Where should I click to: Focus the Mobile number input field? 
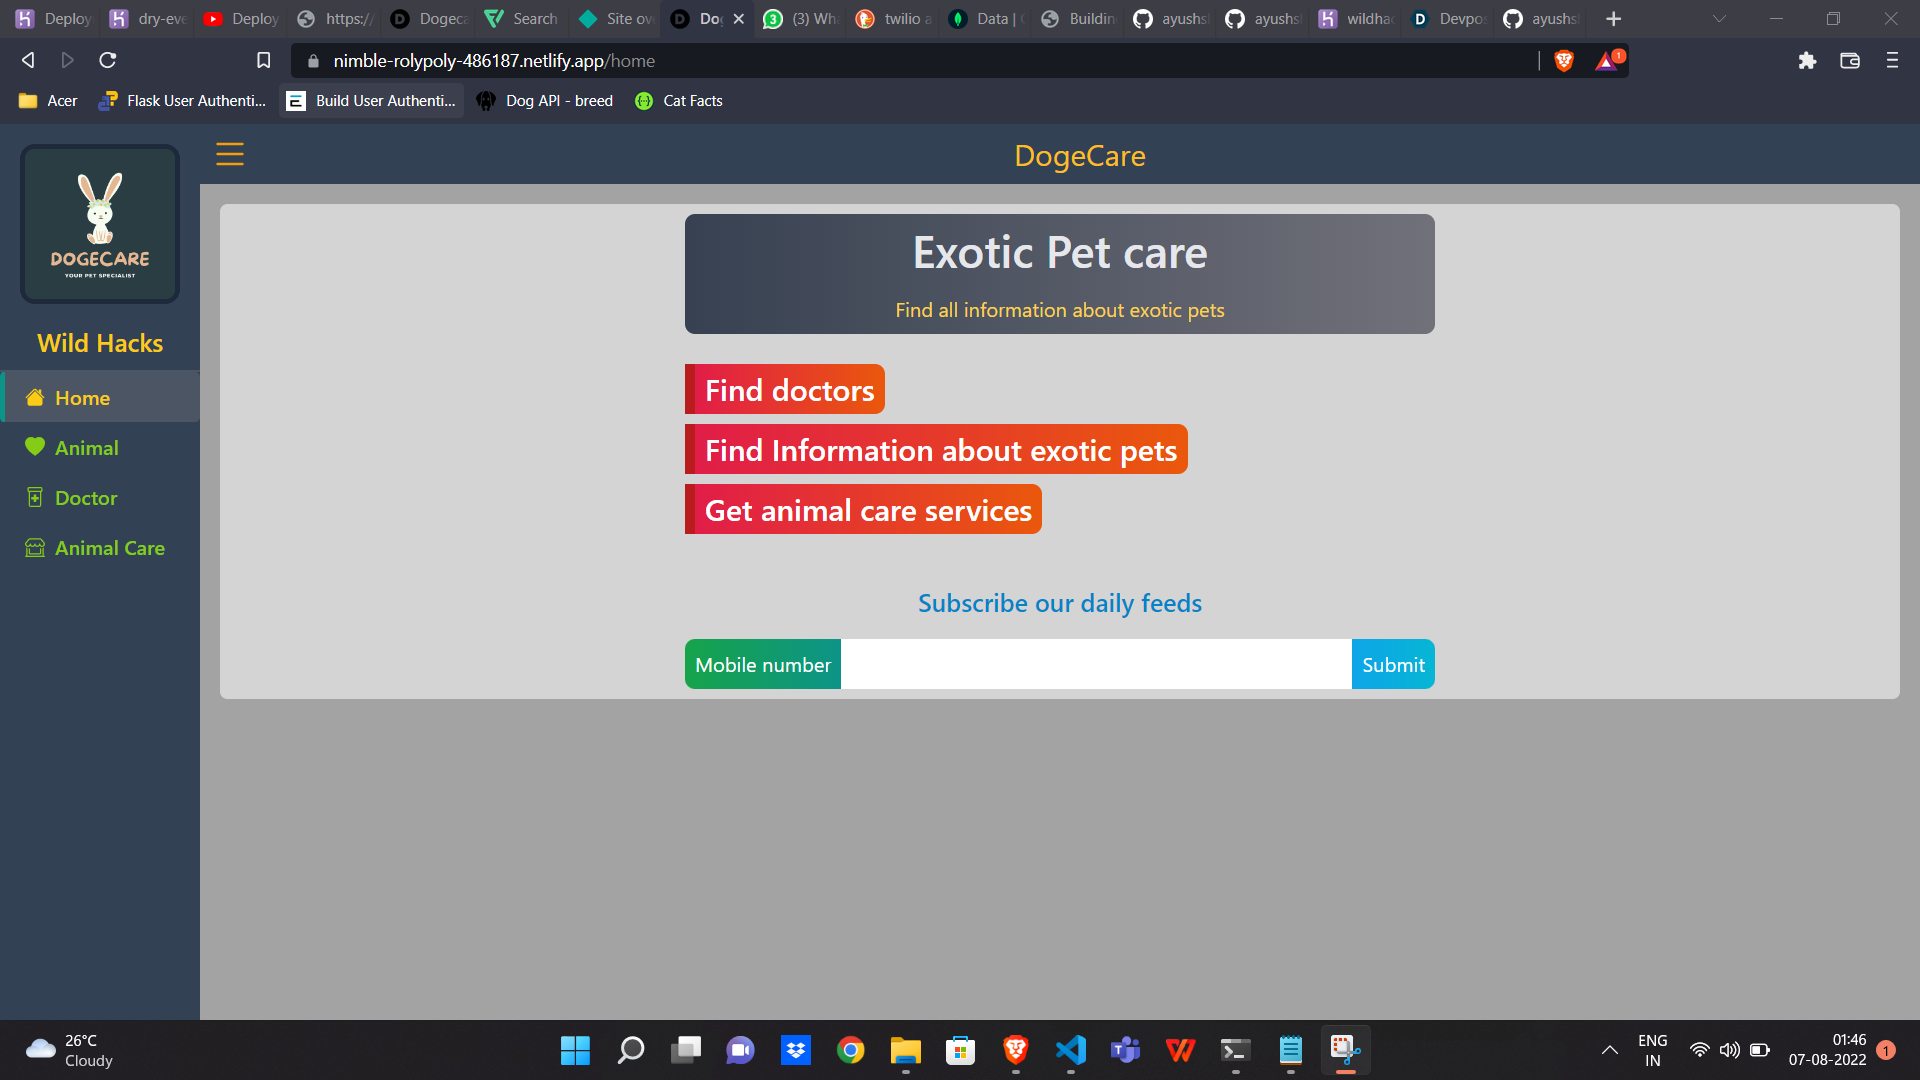[1095, 665]
